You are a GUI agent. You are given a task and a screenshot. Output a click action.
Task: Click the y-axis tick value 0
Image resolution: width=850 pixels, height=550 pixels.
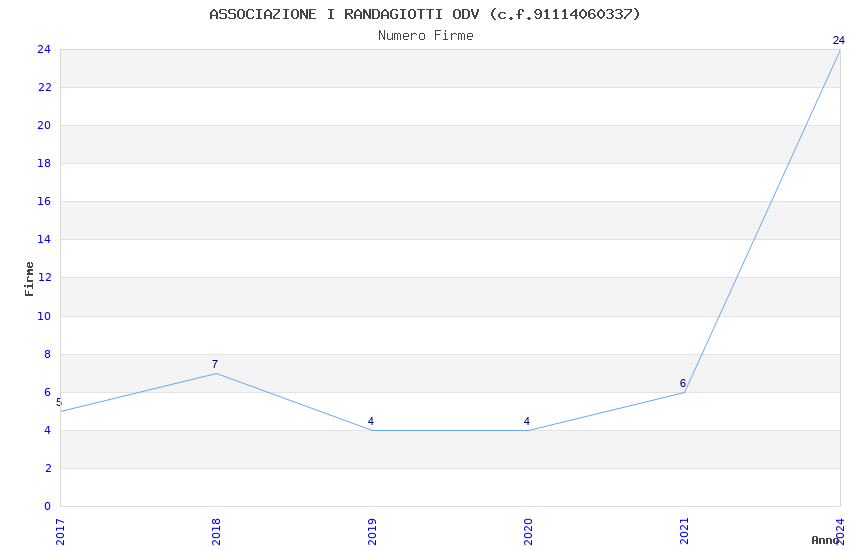(x=48, y=506)
